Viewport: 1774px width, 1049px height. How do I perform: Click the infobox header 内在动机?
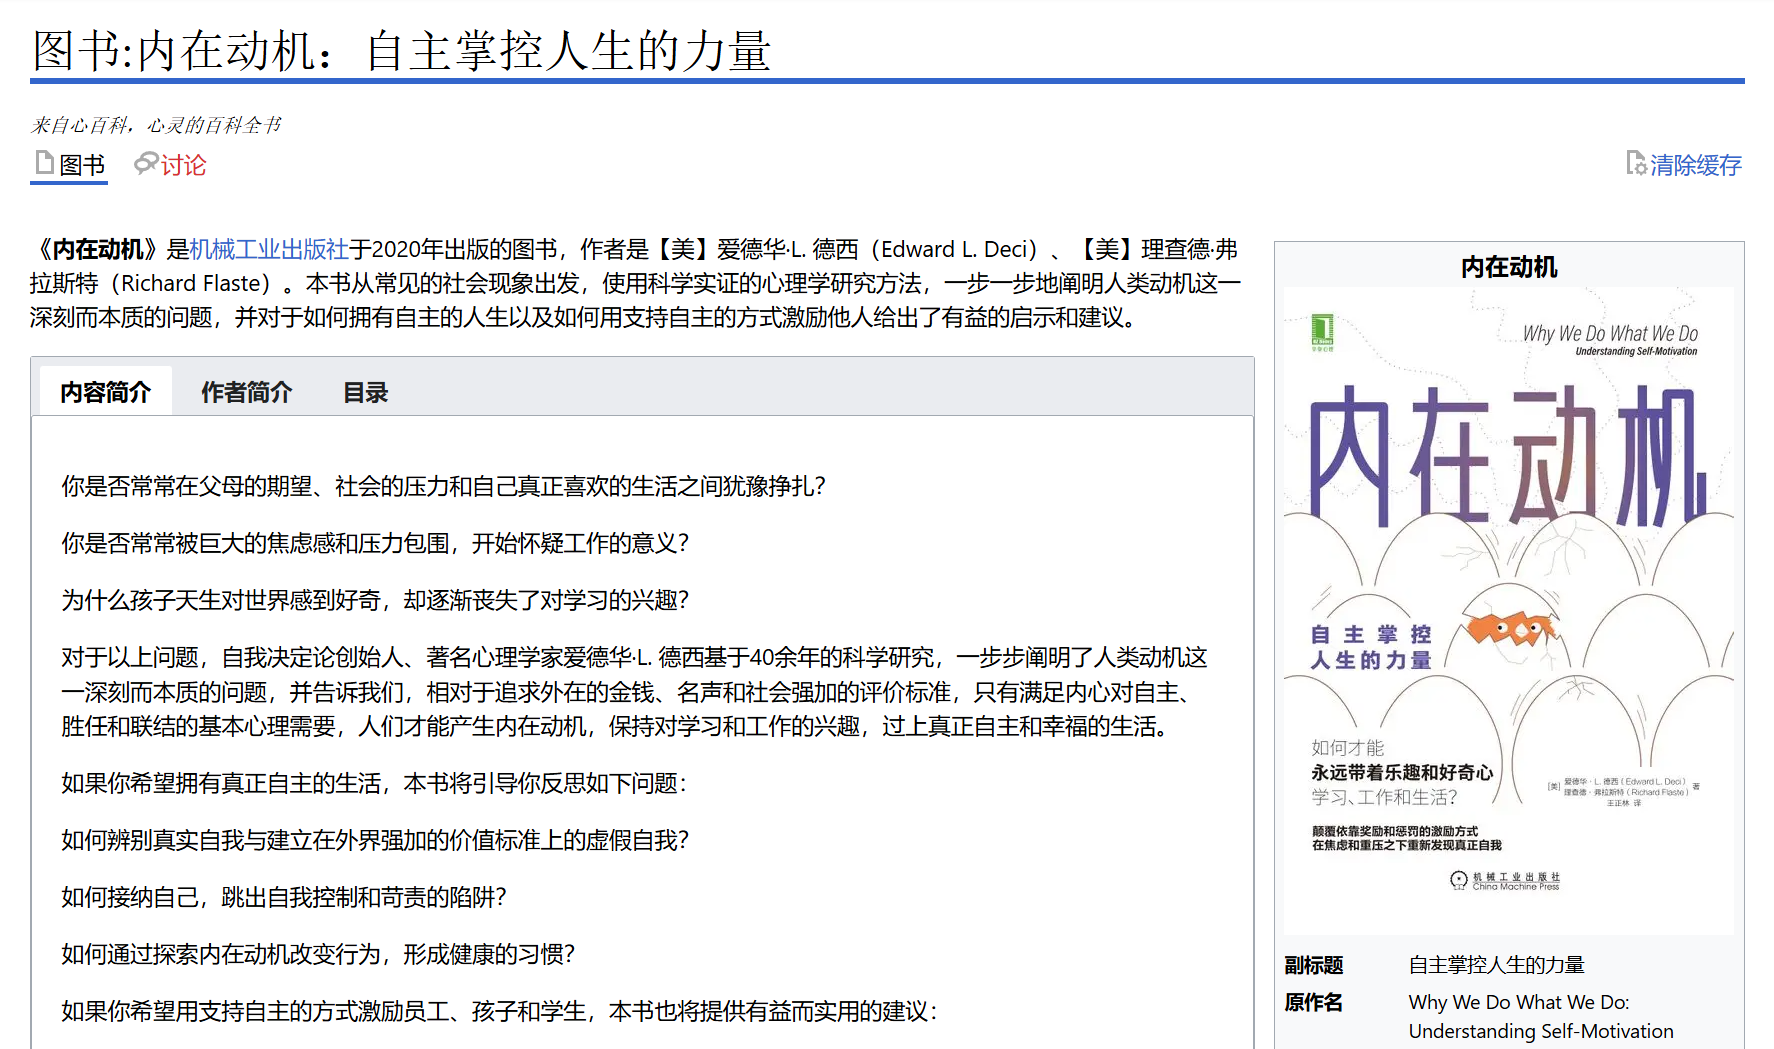pyautogui.click(x=1508, y=267)
